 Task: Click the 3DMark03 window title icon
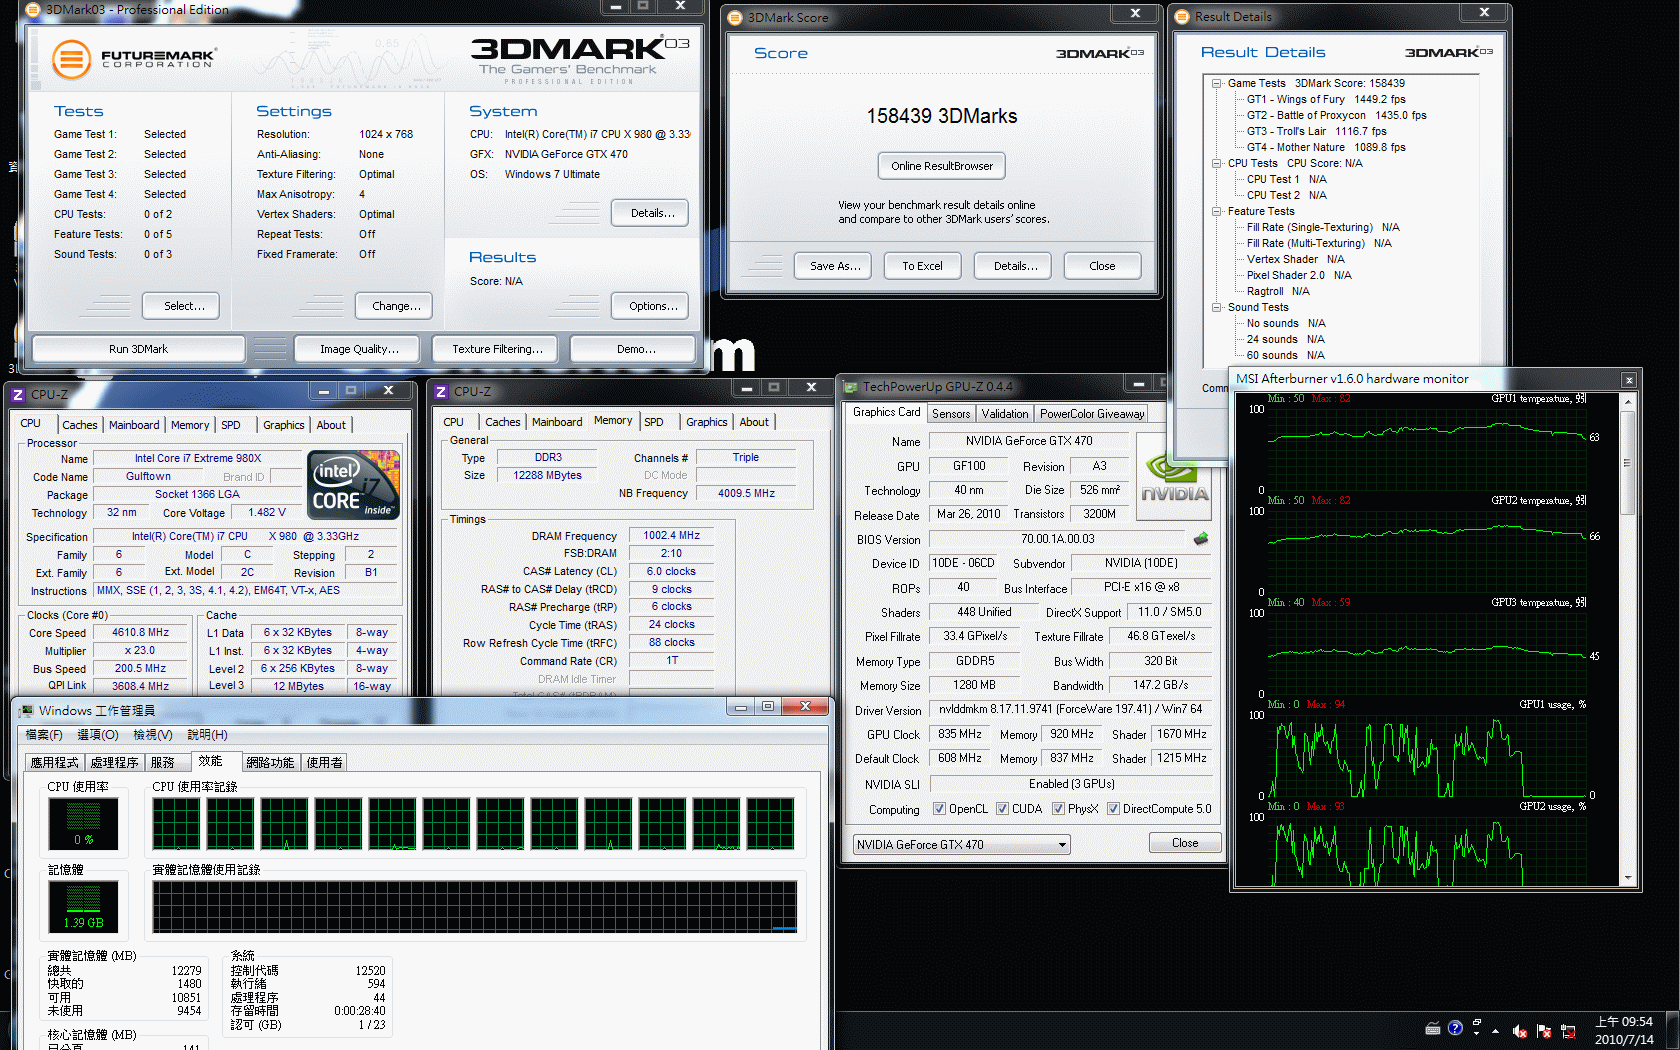(33, 10)
